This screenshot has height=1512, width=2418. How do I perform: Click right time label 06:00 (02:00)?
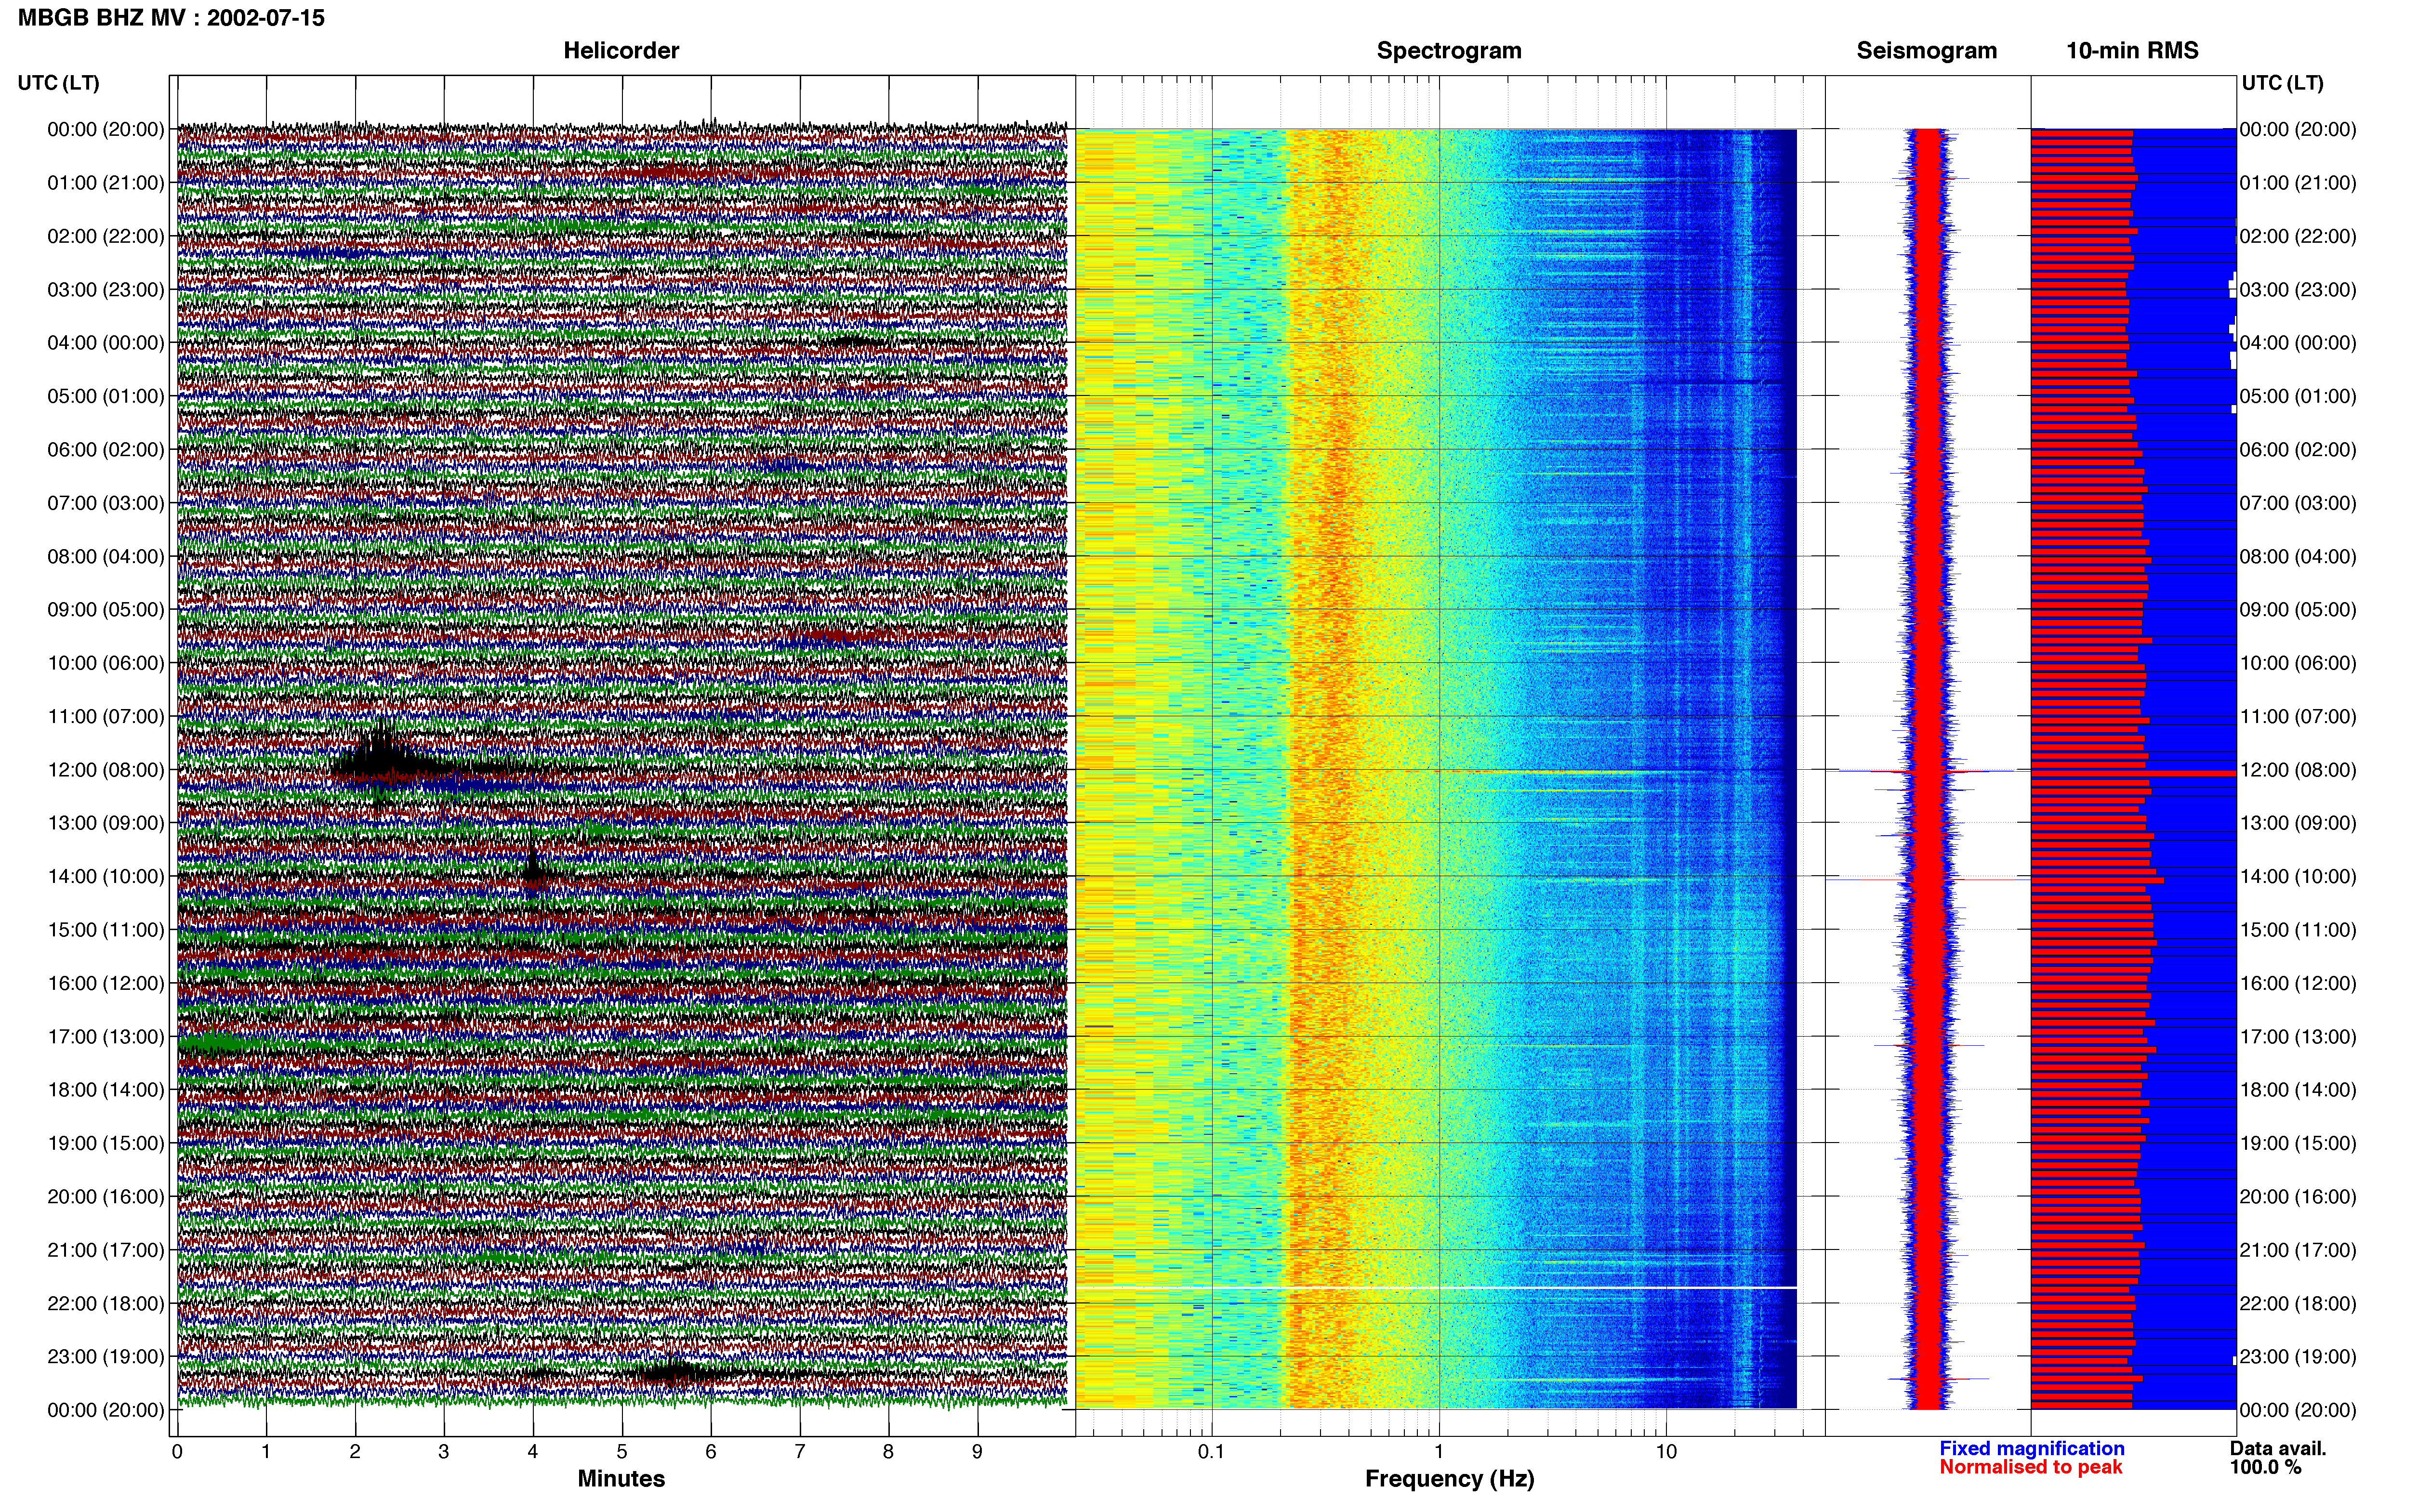click(2298, 450)
